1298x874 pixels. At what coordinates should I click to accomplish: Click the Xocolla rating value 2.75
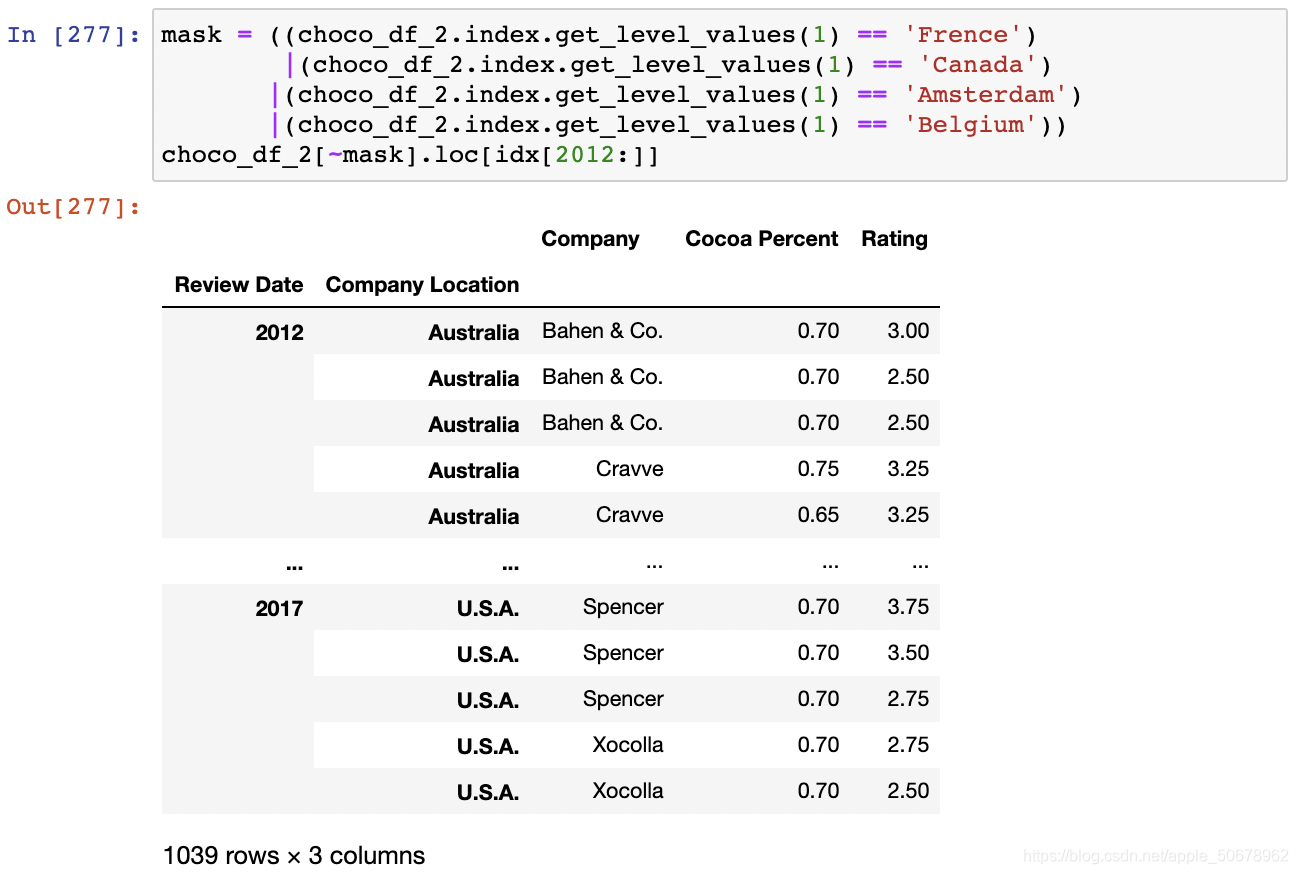tap(908, 745)
